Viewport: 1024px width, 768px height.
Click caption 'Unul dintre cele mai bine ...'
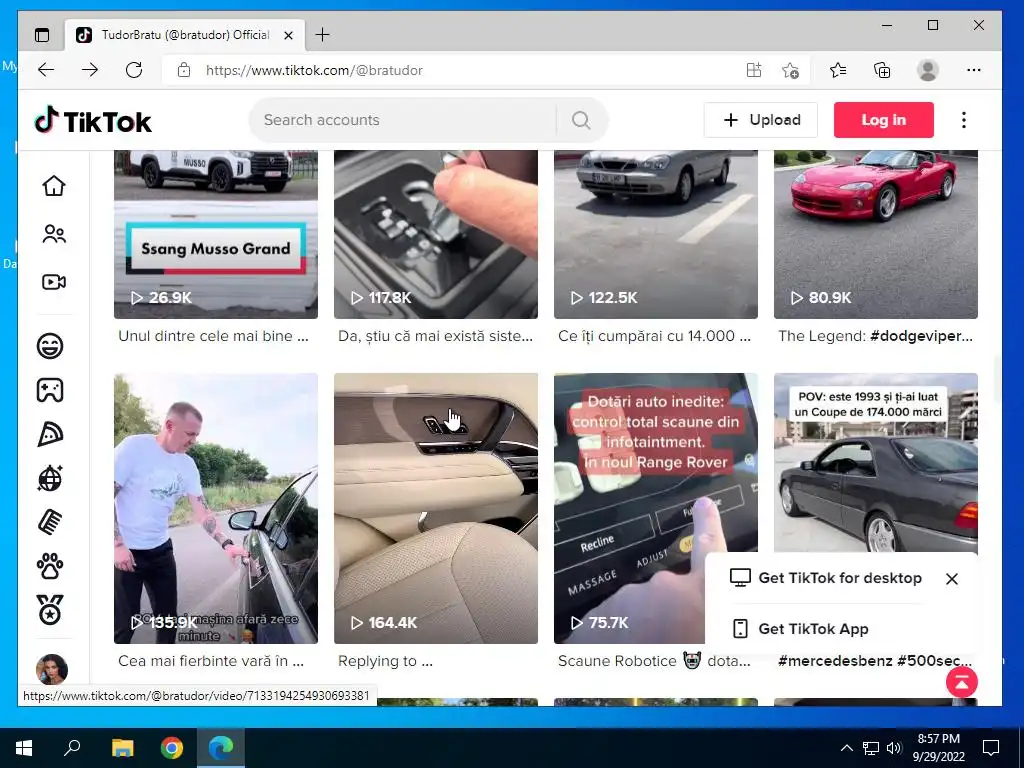tap(213, 336)
